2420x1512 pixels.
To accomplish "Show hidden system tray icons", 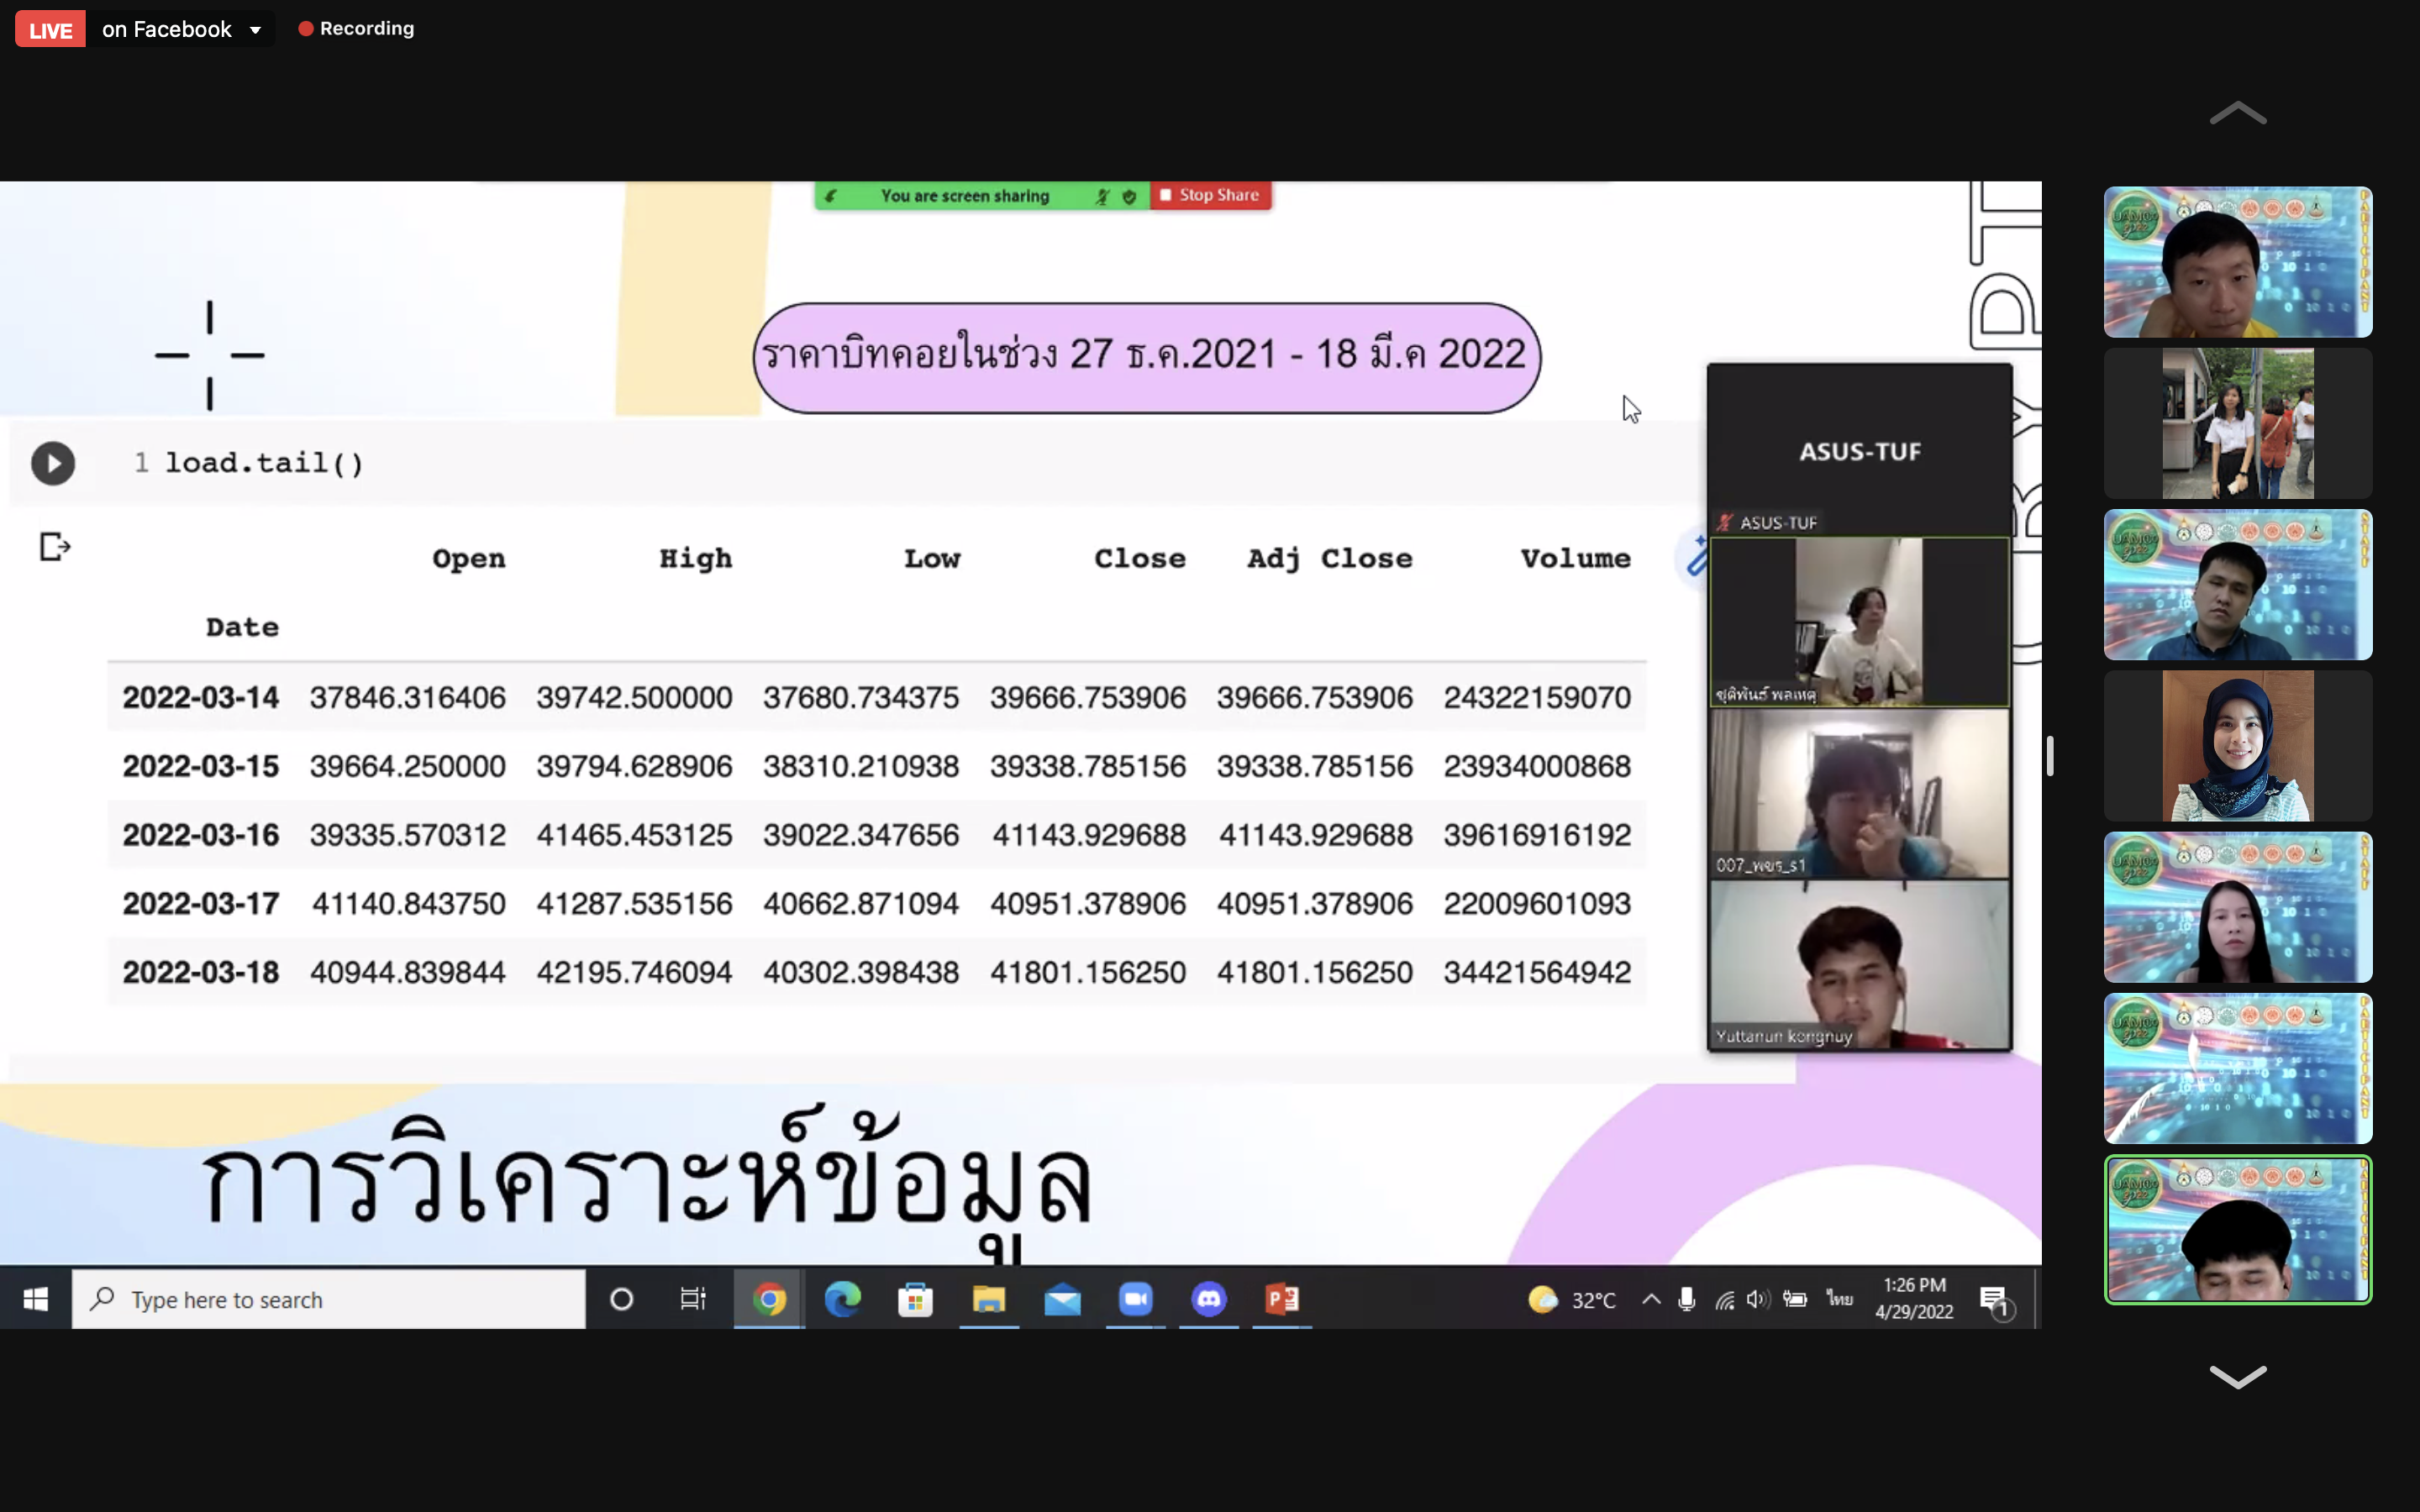I will (1651, 1299).
